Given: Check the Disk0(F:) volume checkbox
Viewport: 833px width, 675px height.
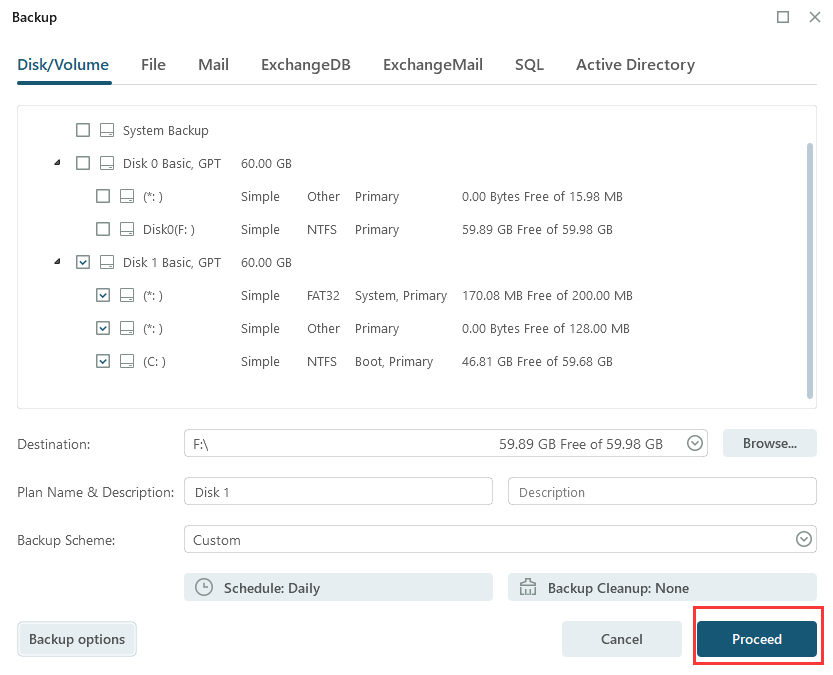Looking at the screenshot, I should click(x=103, y=230).
